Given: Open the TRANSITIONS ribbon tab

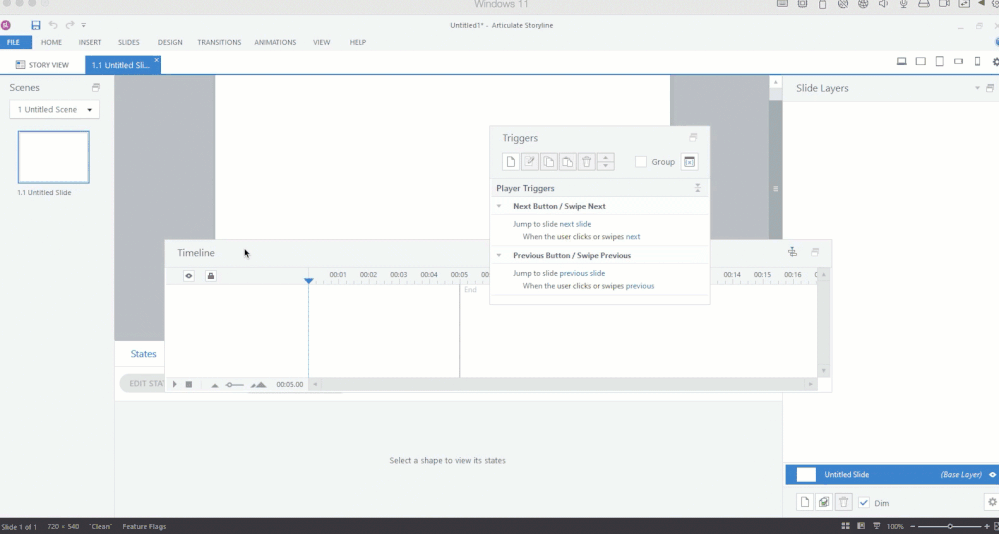Looking at the screenshot, I should click(219, 42).
